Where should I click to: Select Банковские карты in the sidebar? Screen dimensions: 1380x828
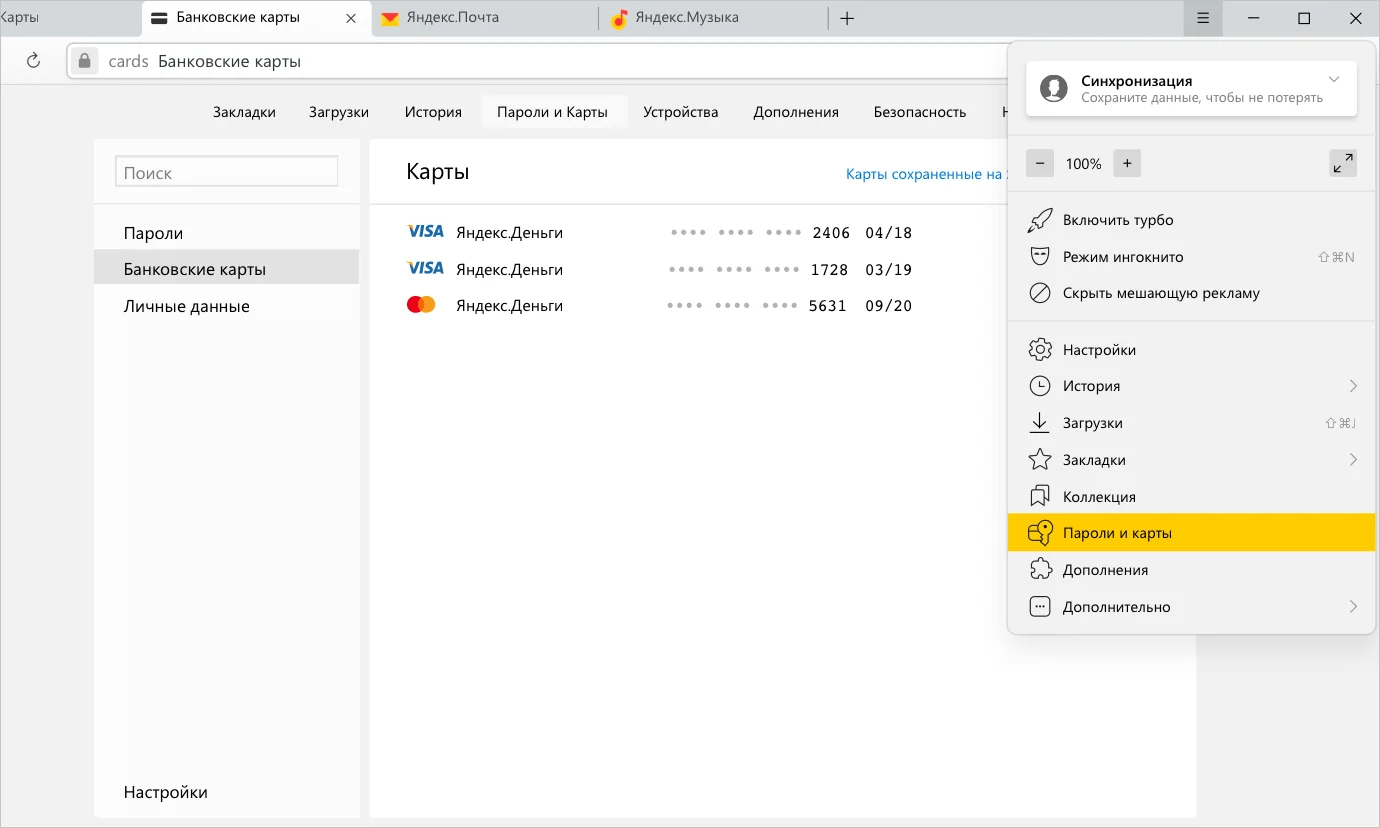point(226,269)
